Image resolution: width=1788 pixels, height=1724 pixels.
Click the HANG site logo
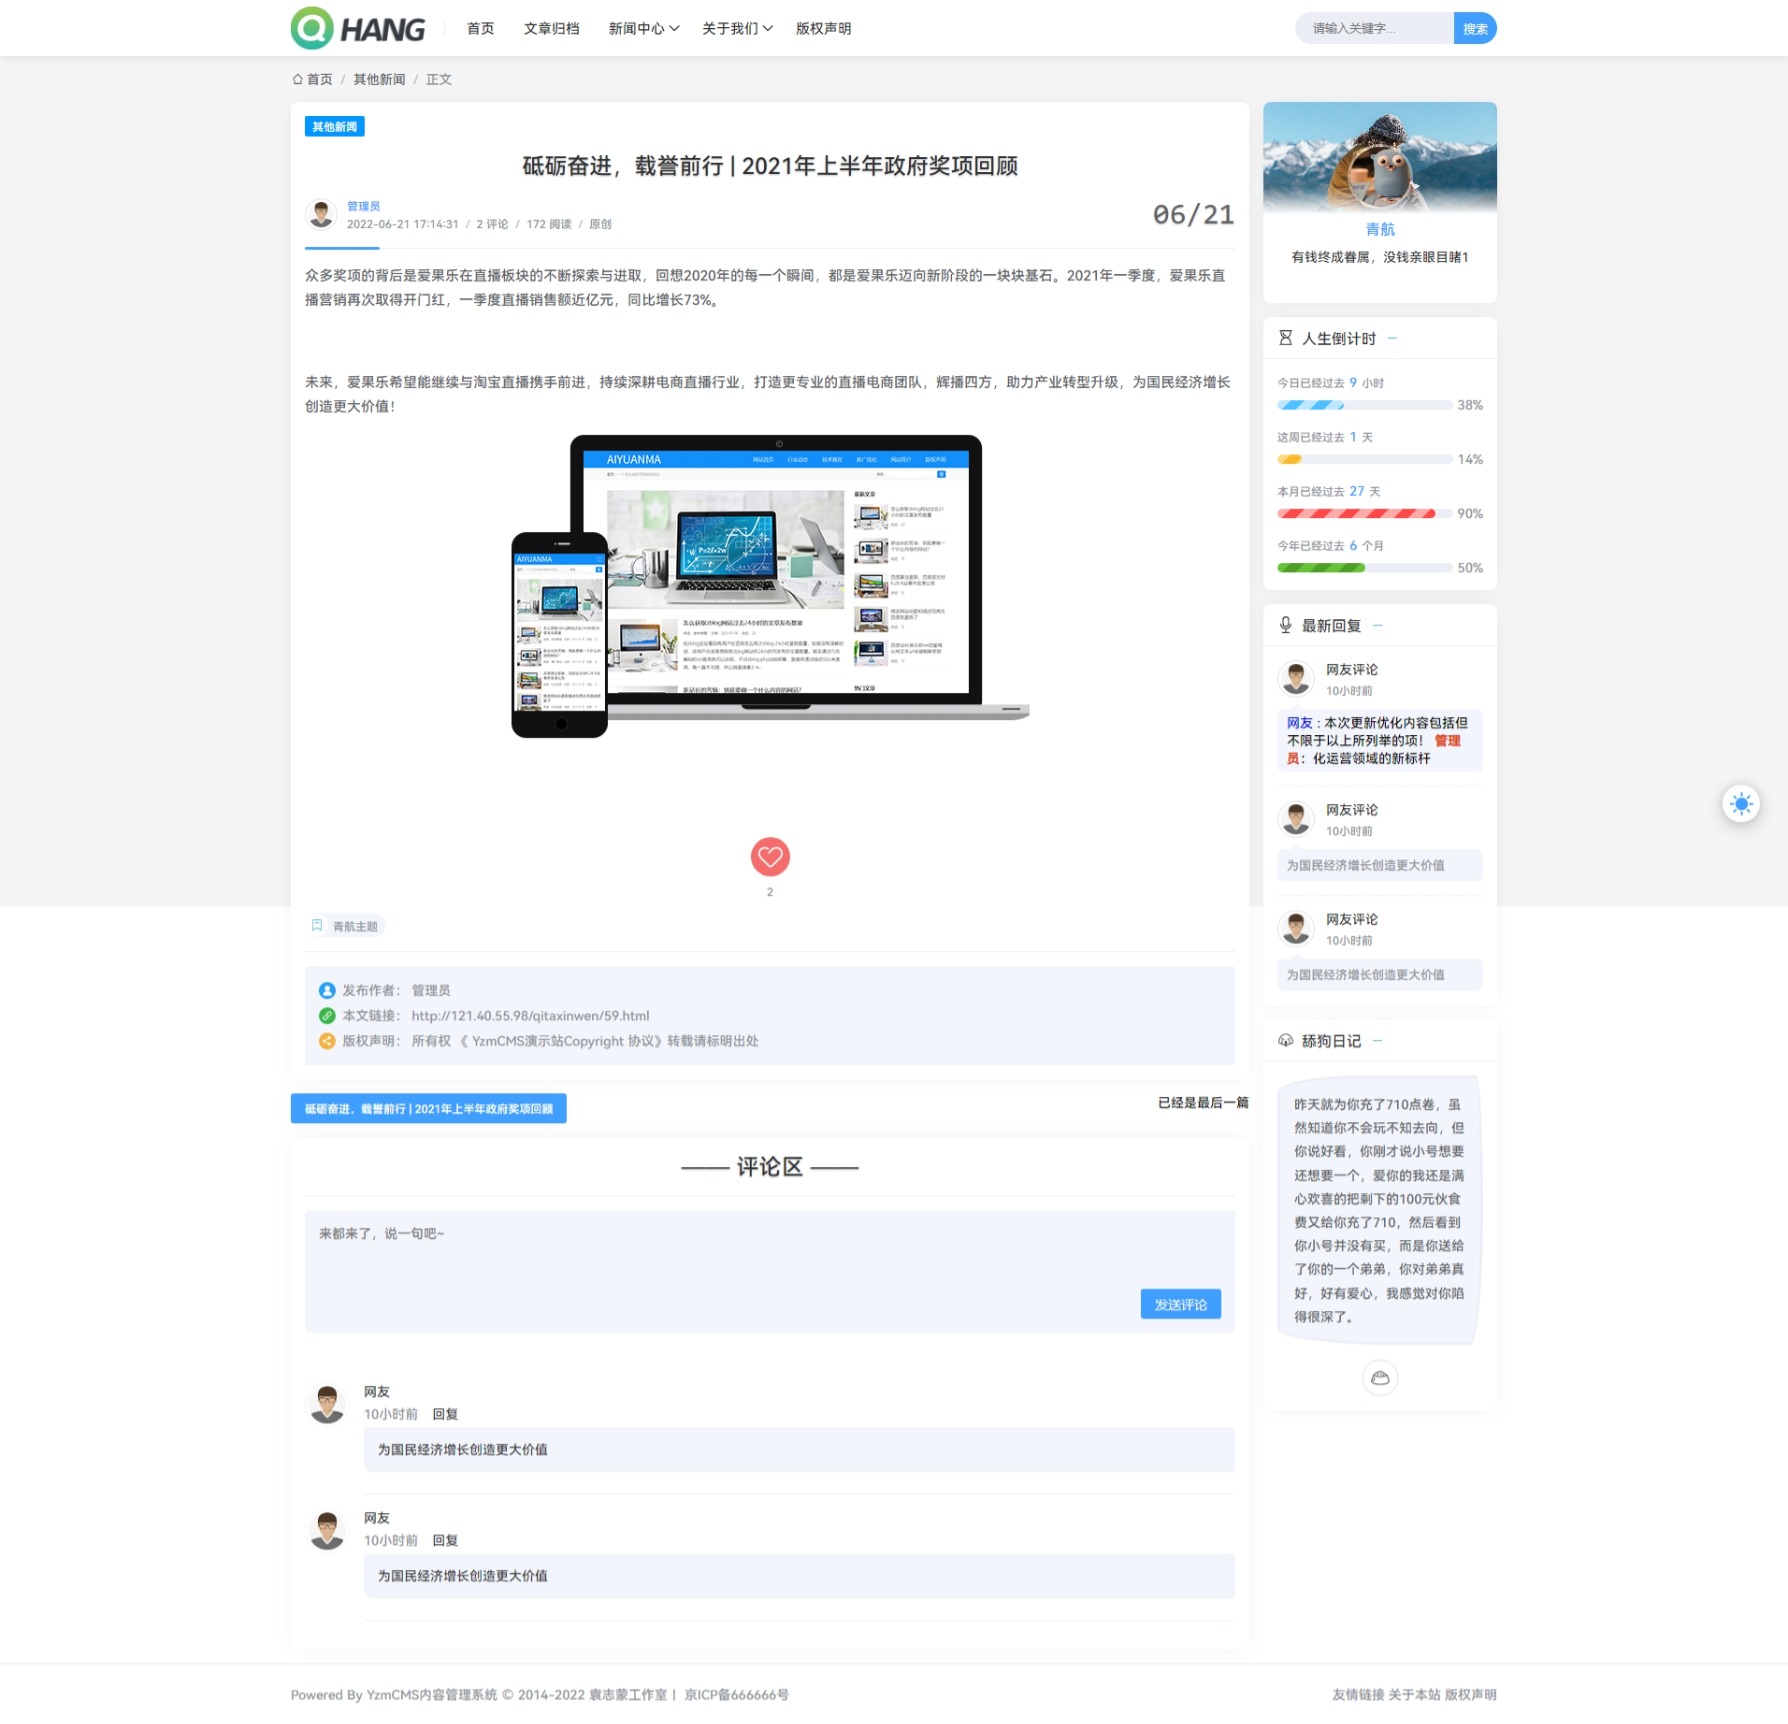(358, 28)
